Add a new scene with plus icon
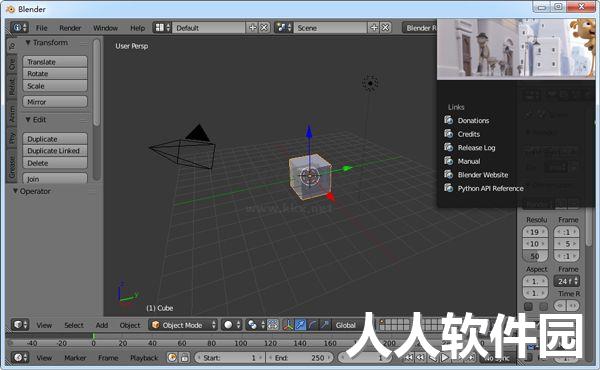Image resolution: width=600 pixels, height=370 pixels. click(374, 28)
